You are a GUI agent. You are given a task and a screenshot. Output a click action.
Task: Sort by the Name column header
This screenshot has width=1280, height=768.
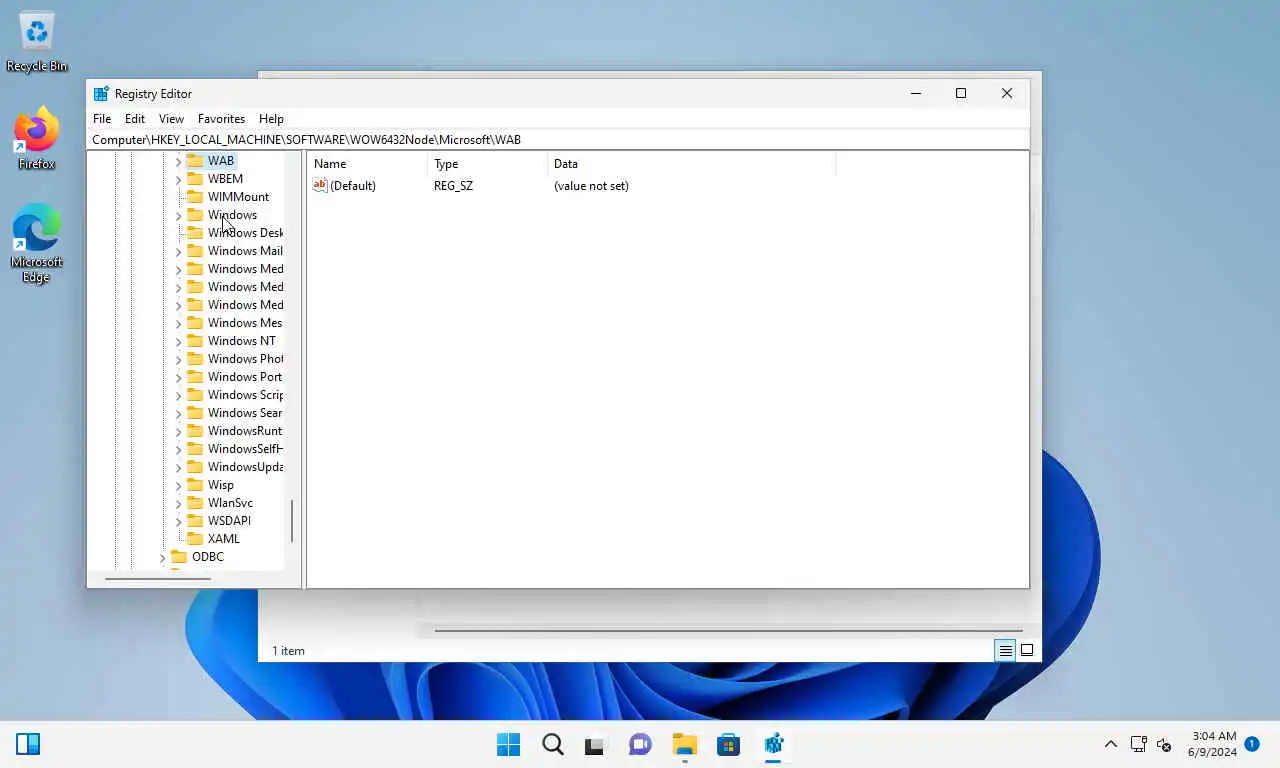(368, 164)
